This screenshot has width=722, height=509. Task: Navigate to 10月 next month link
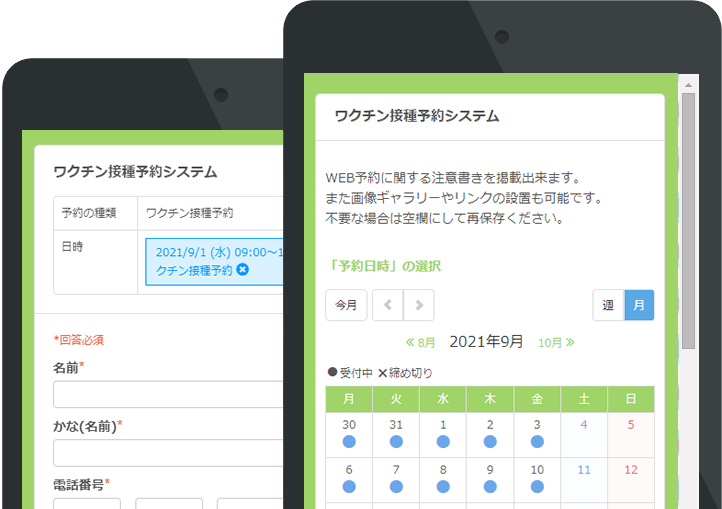click(556, 342)
